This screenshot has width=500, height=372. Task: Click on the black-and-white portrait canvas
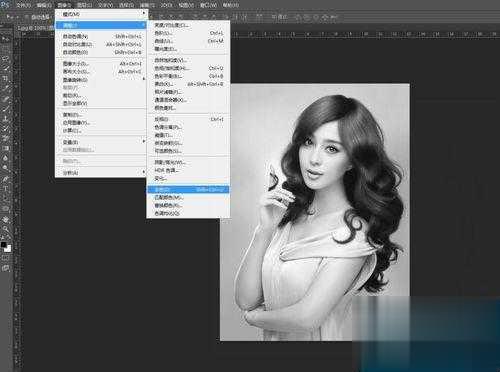click(315, 212)
